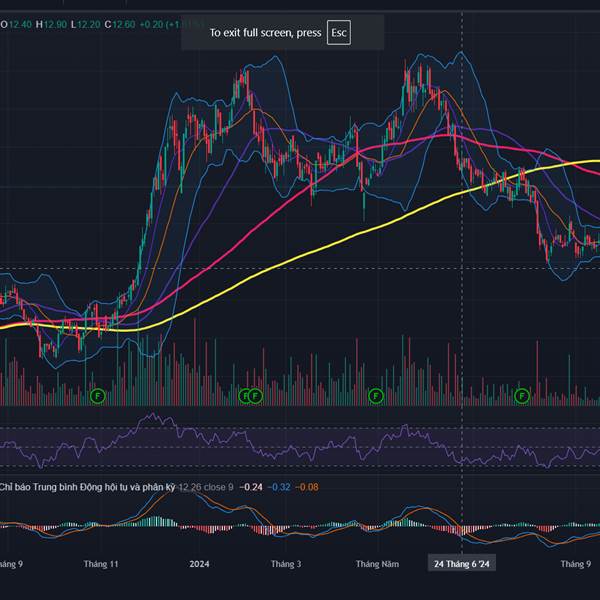This screenshot has width=600, height=600.
Task: Click the "To exit full screen" notification text
Action: 265,33
